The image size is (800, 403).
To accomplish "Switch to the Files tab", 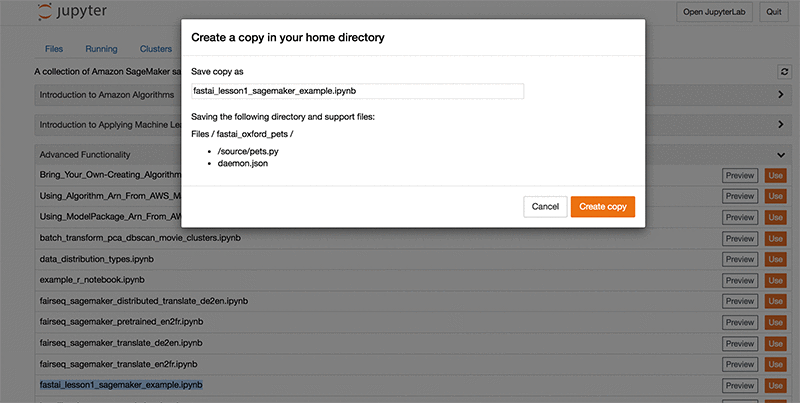I will tap(54, 49).
